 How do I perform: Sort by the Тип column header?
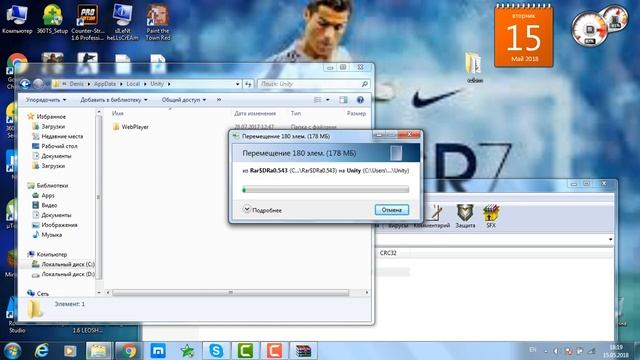tap(296, 113)
